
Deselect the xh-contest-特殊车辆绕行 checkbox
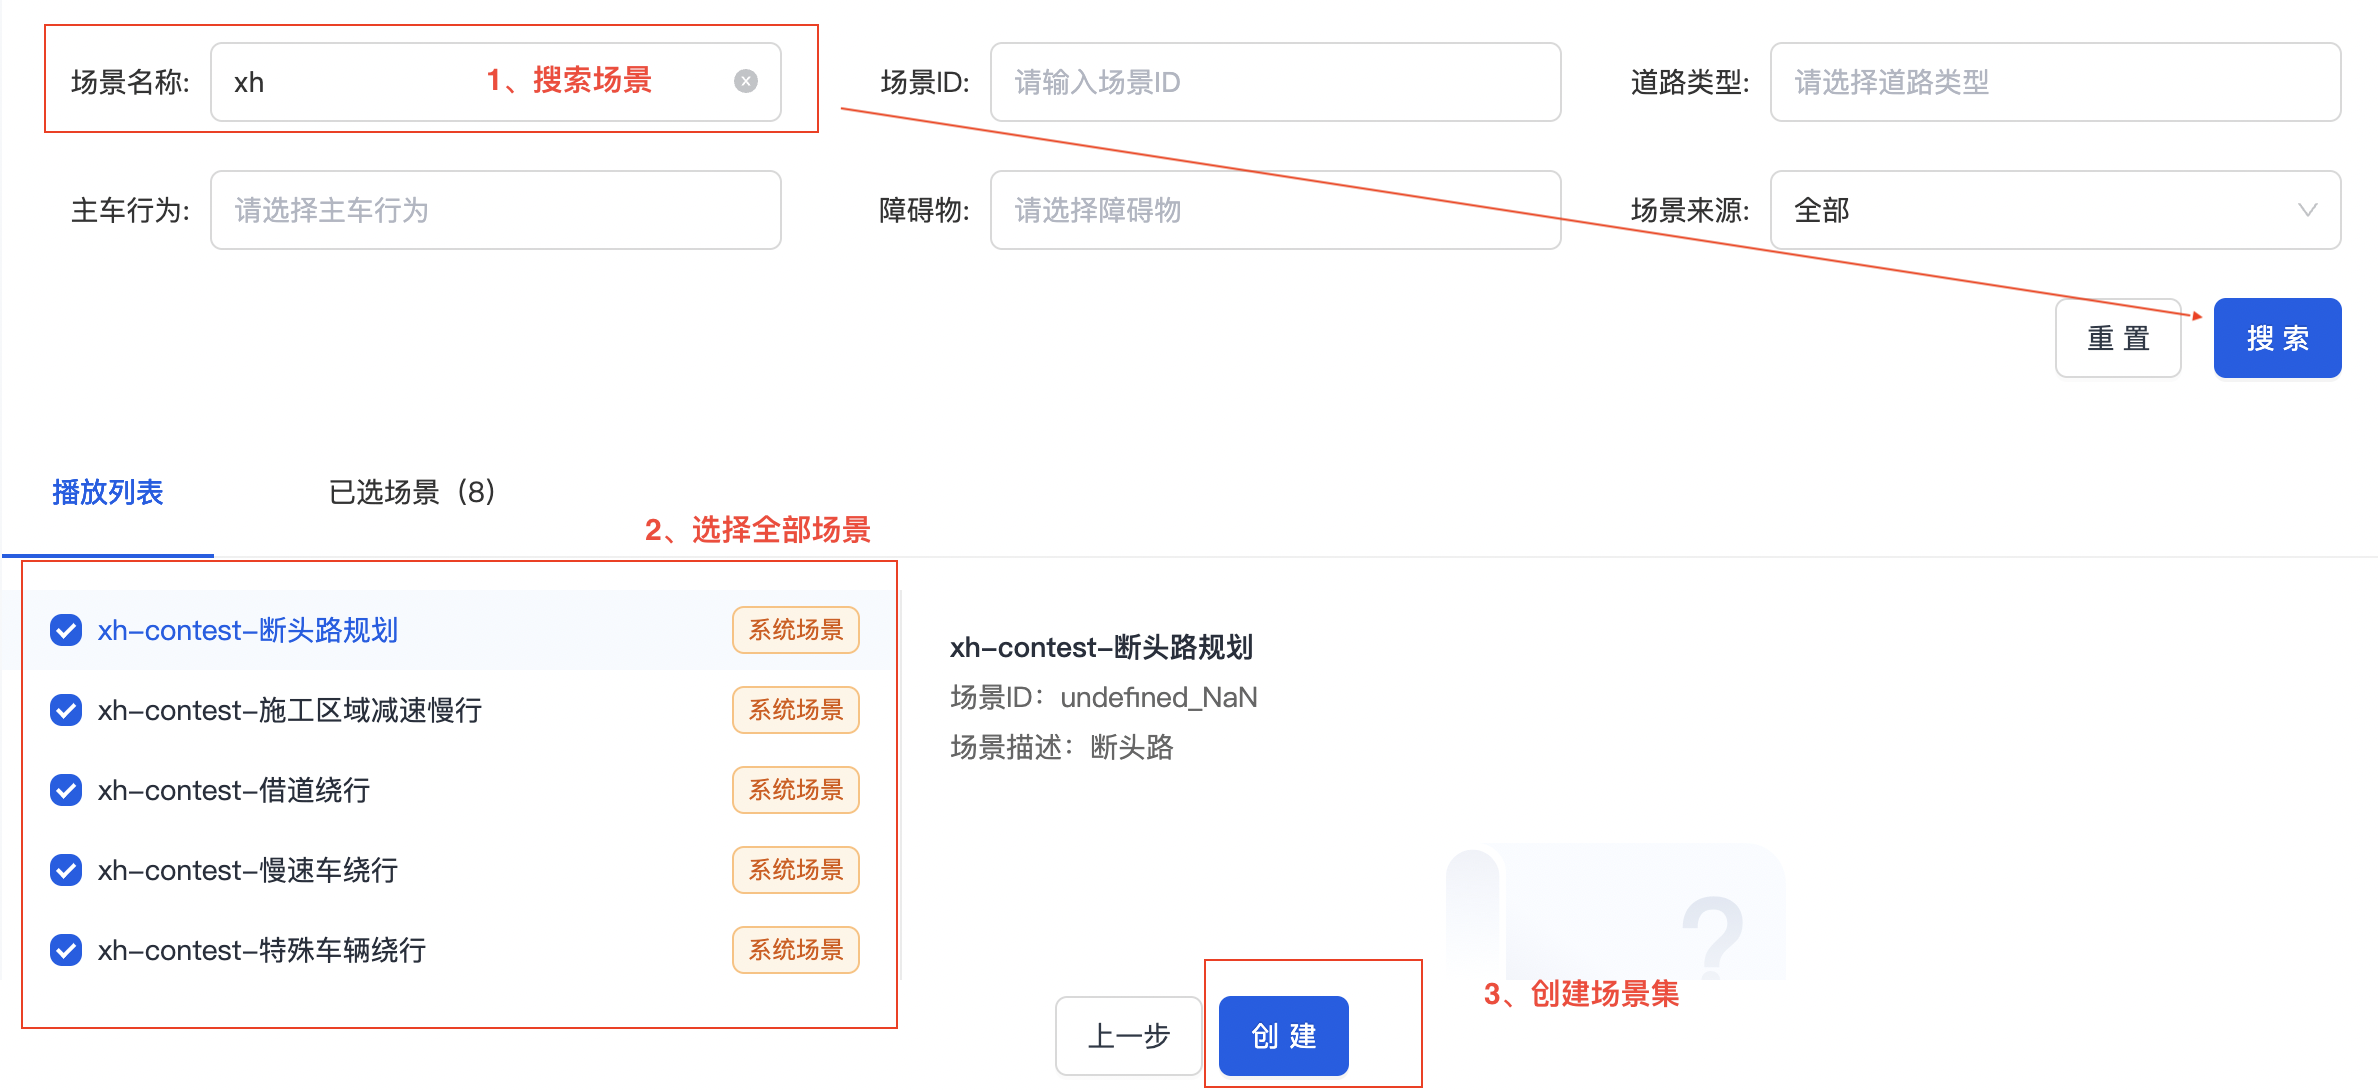click(64, 950)
